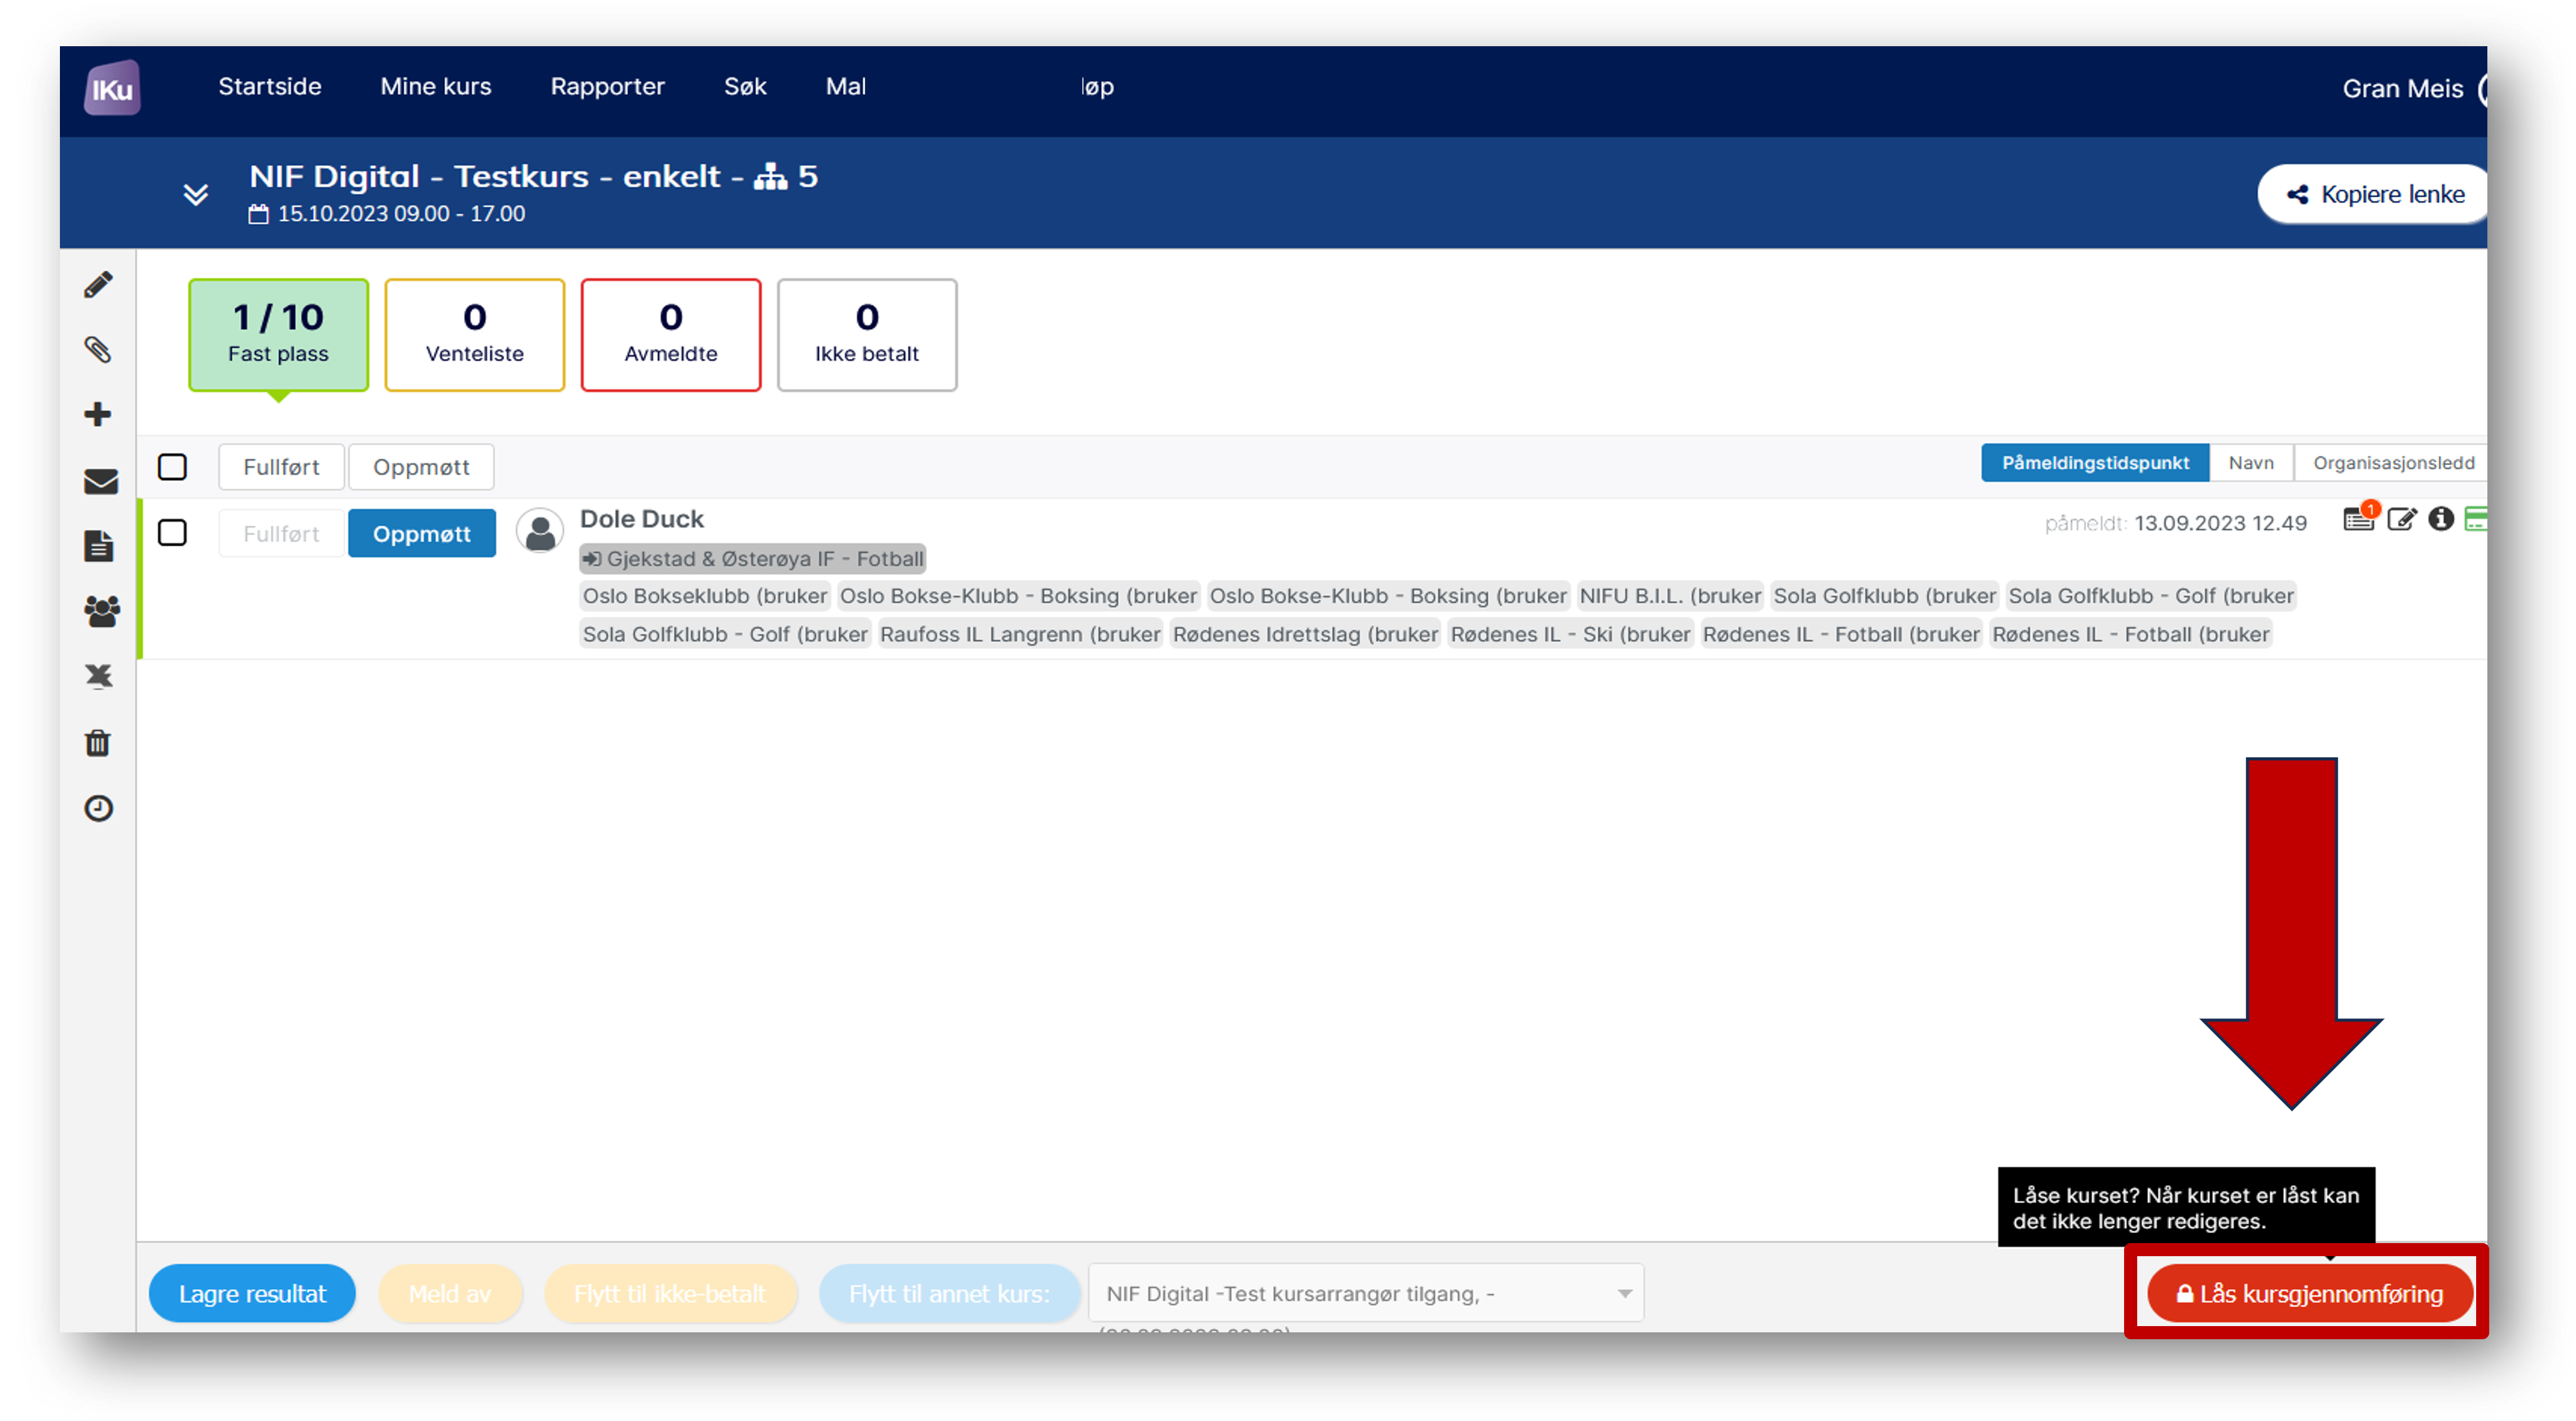Click the green payment card icon
Image resolution: width=2576 pixels, height=1421 pixels.
pos(2476,518)
